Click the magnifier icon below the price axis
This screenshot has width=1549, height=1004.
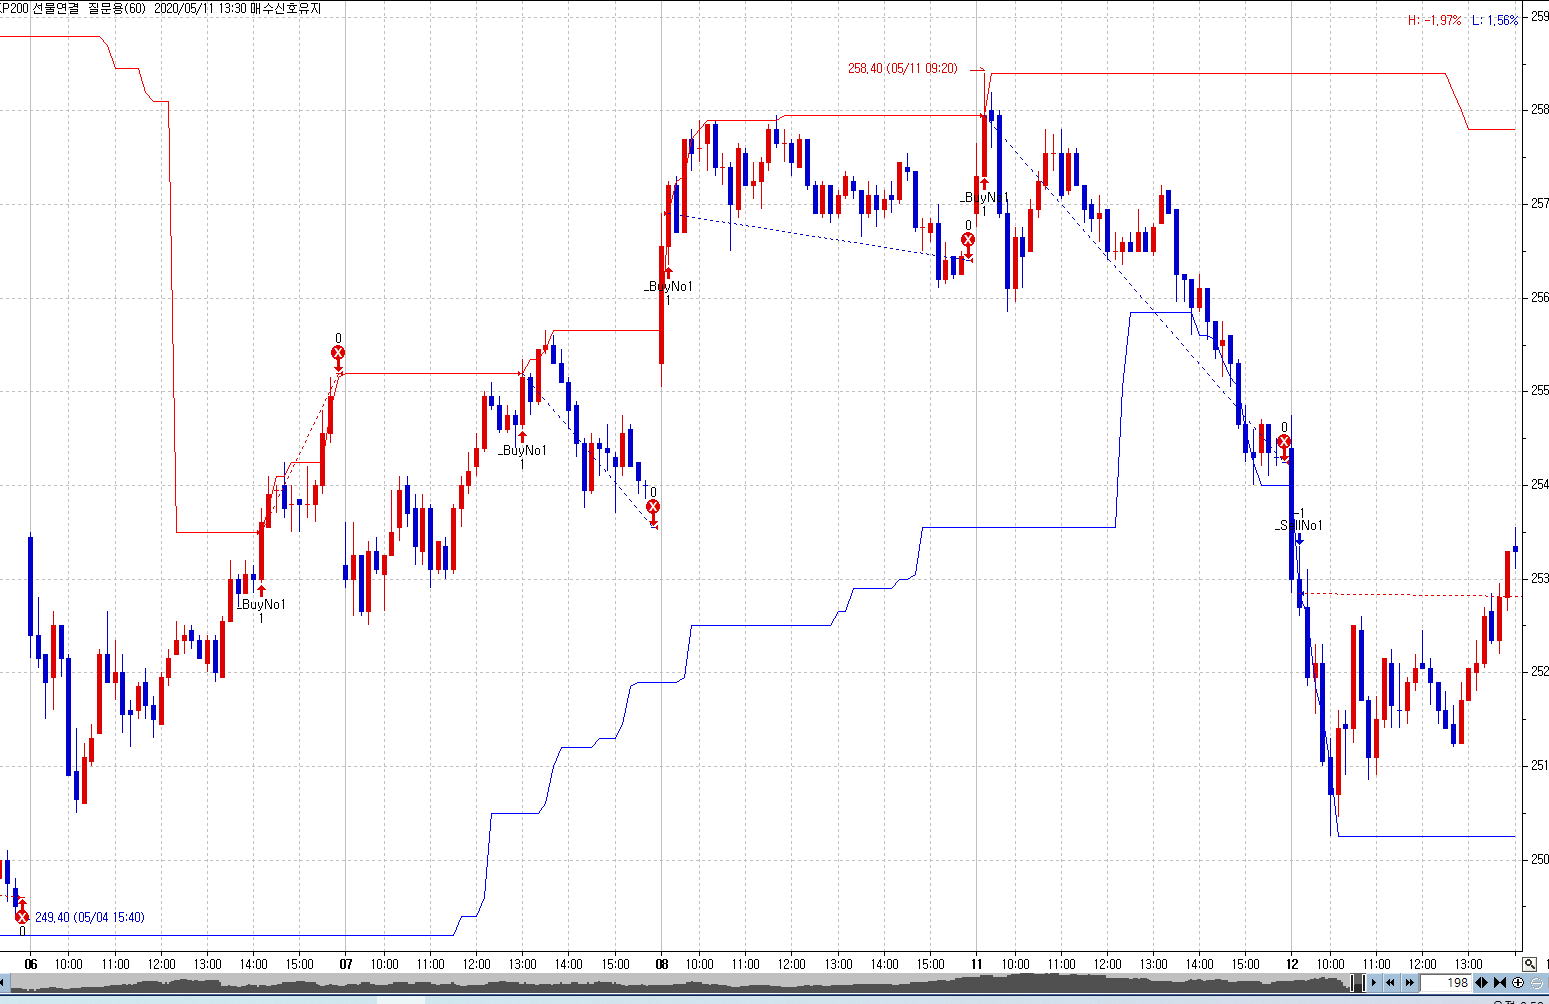[x=1529, y=964]
